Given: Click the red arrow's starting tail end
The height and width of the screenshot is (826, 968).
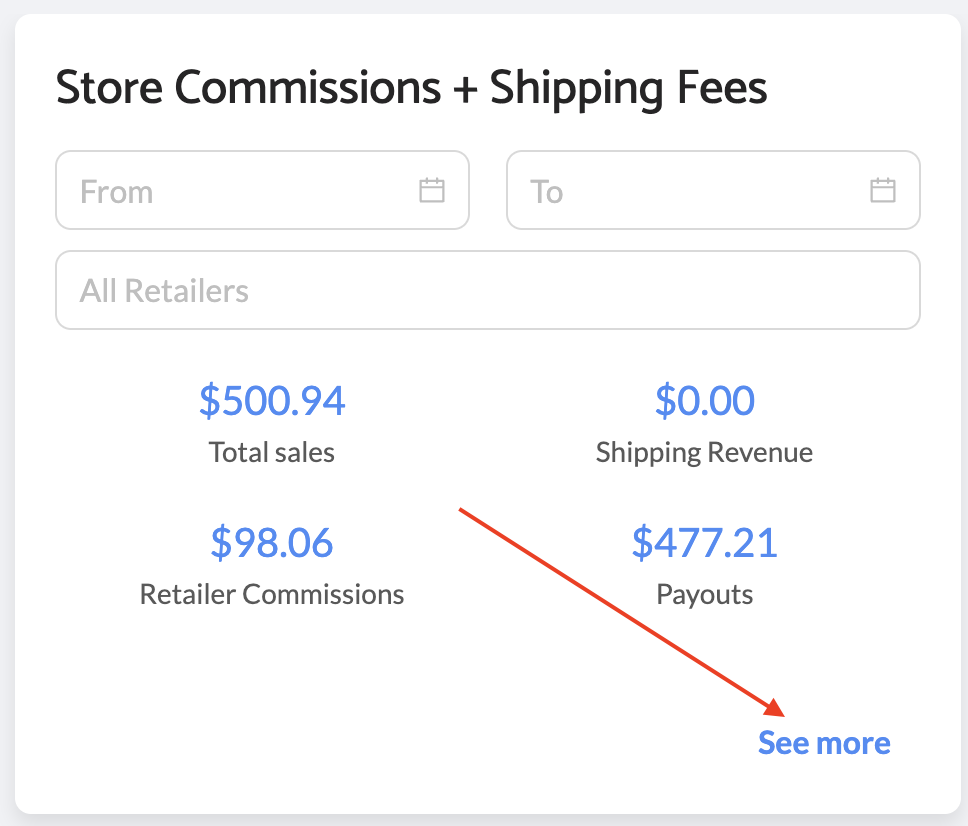Looking at the screenshot, I should [x=461, y=510].
